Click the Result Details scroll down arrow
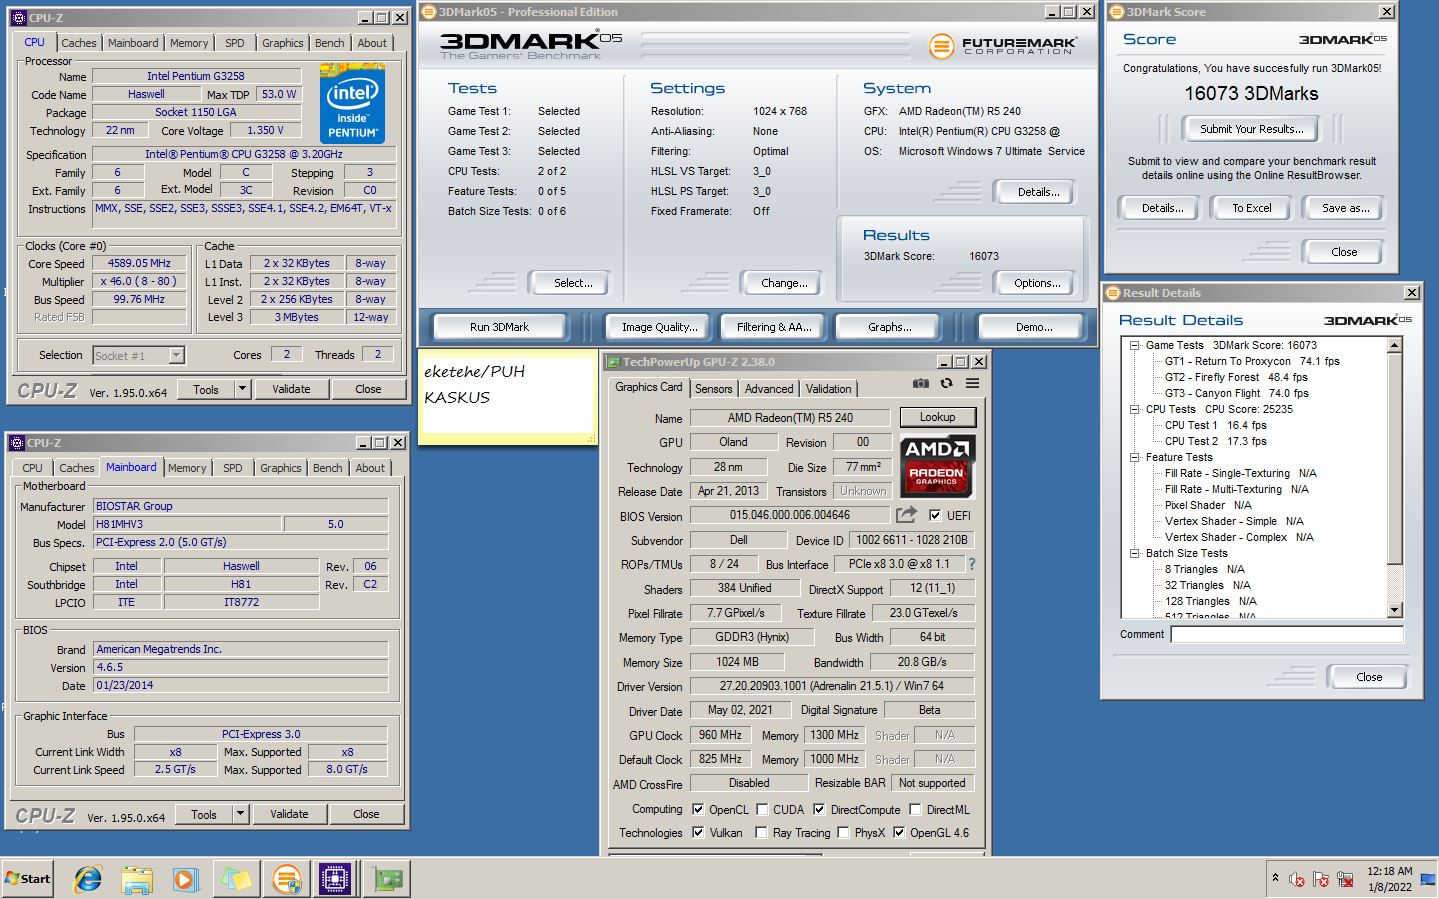 pyautogui.click(x=1395, y=610)
